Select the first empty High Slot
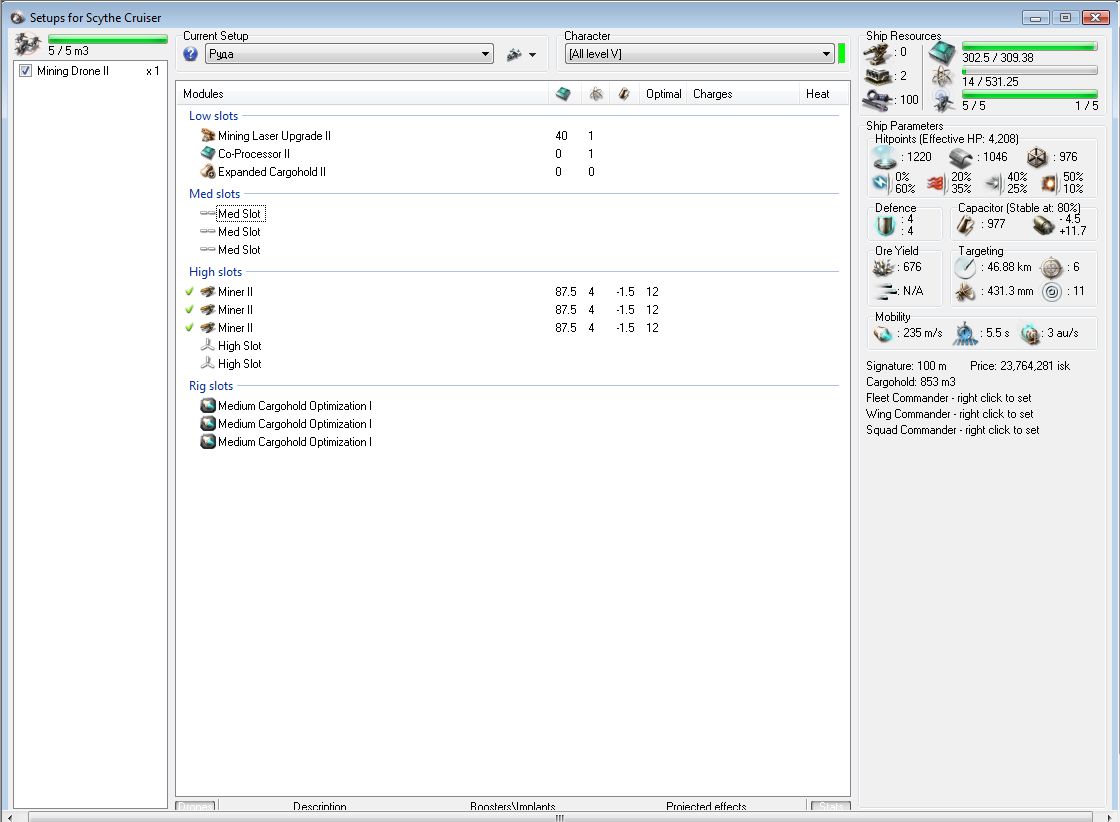1120x822 pixels. click(239, 346)
